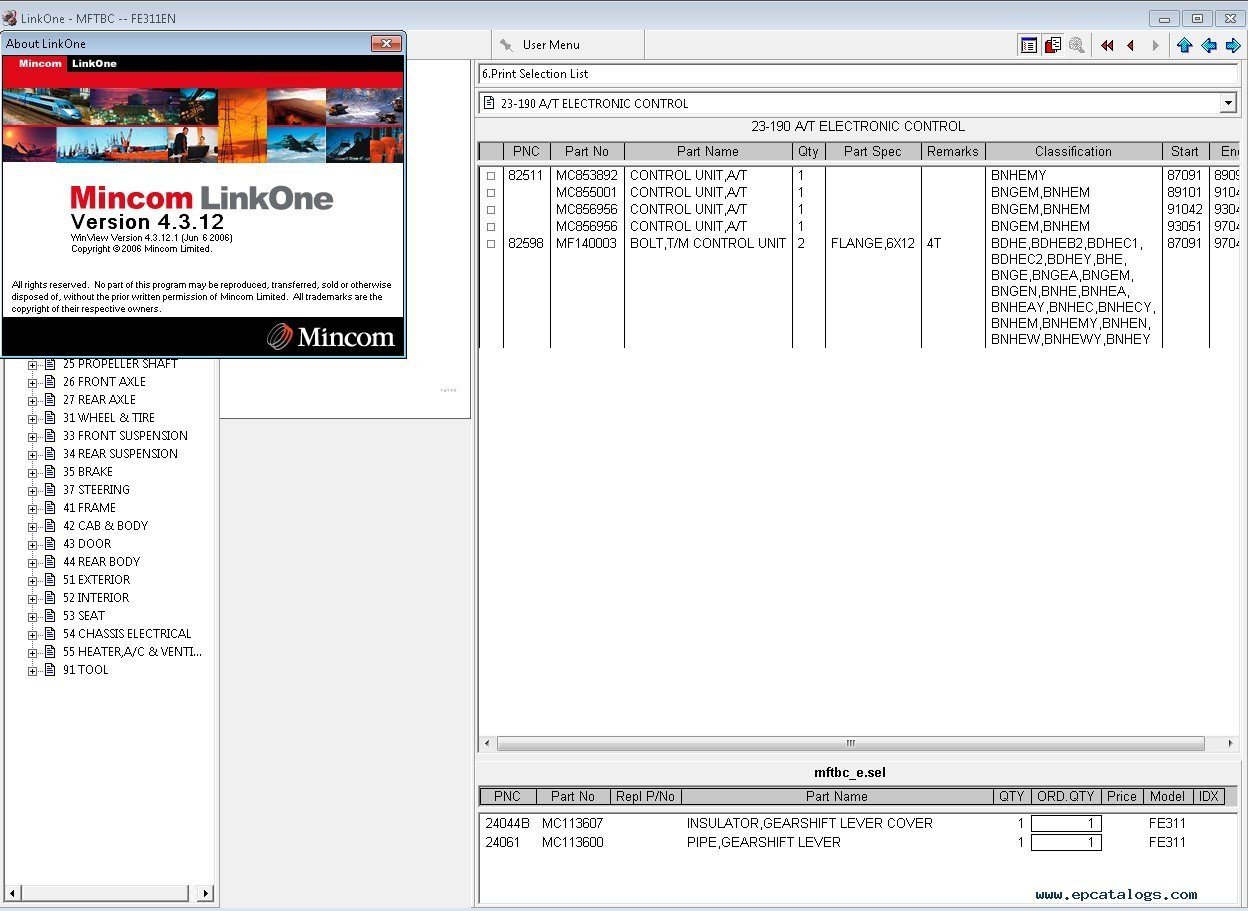Click the ORD.QTY field for MC113600
Screen dimensions: 1248x911
pyautogui.click(x=1066, y=843)
